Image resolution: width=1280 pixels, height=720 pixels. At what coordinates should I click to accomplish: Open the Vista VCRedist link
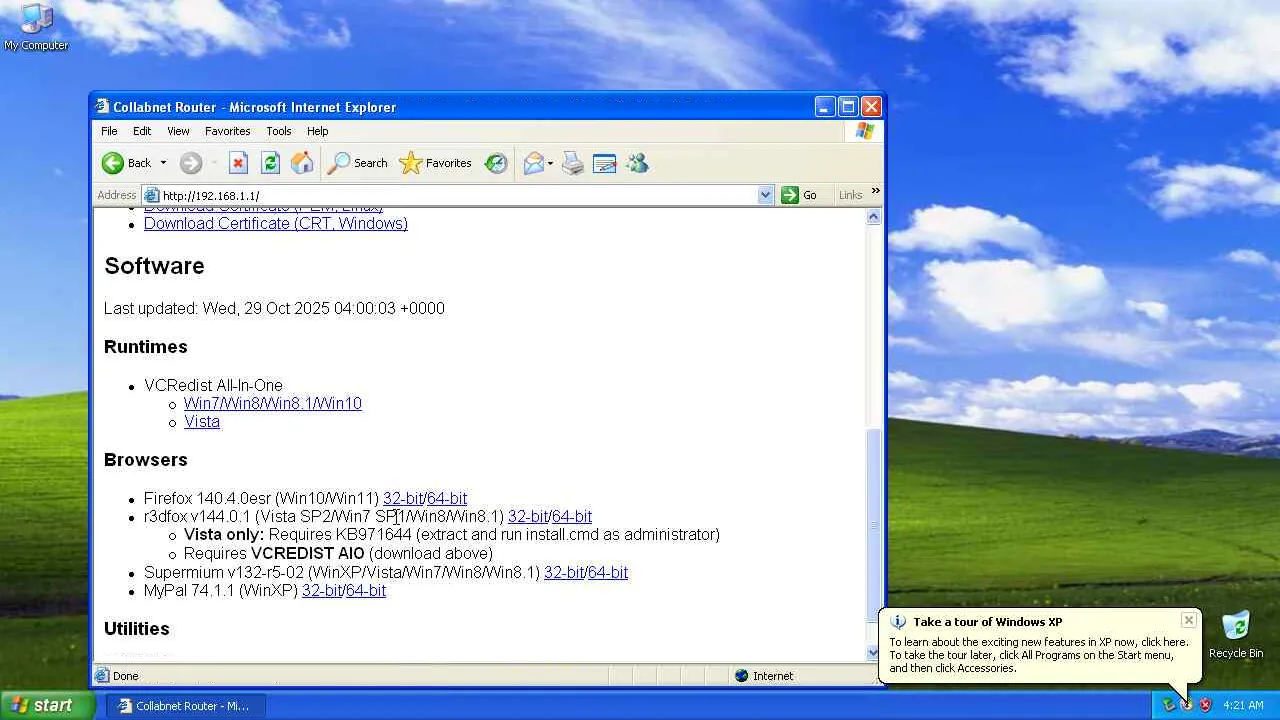coord(202,421)
